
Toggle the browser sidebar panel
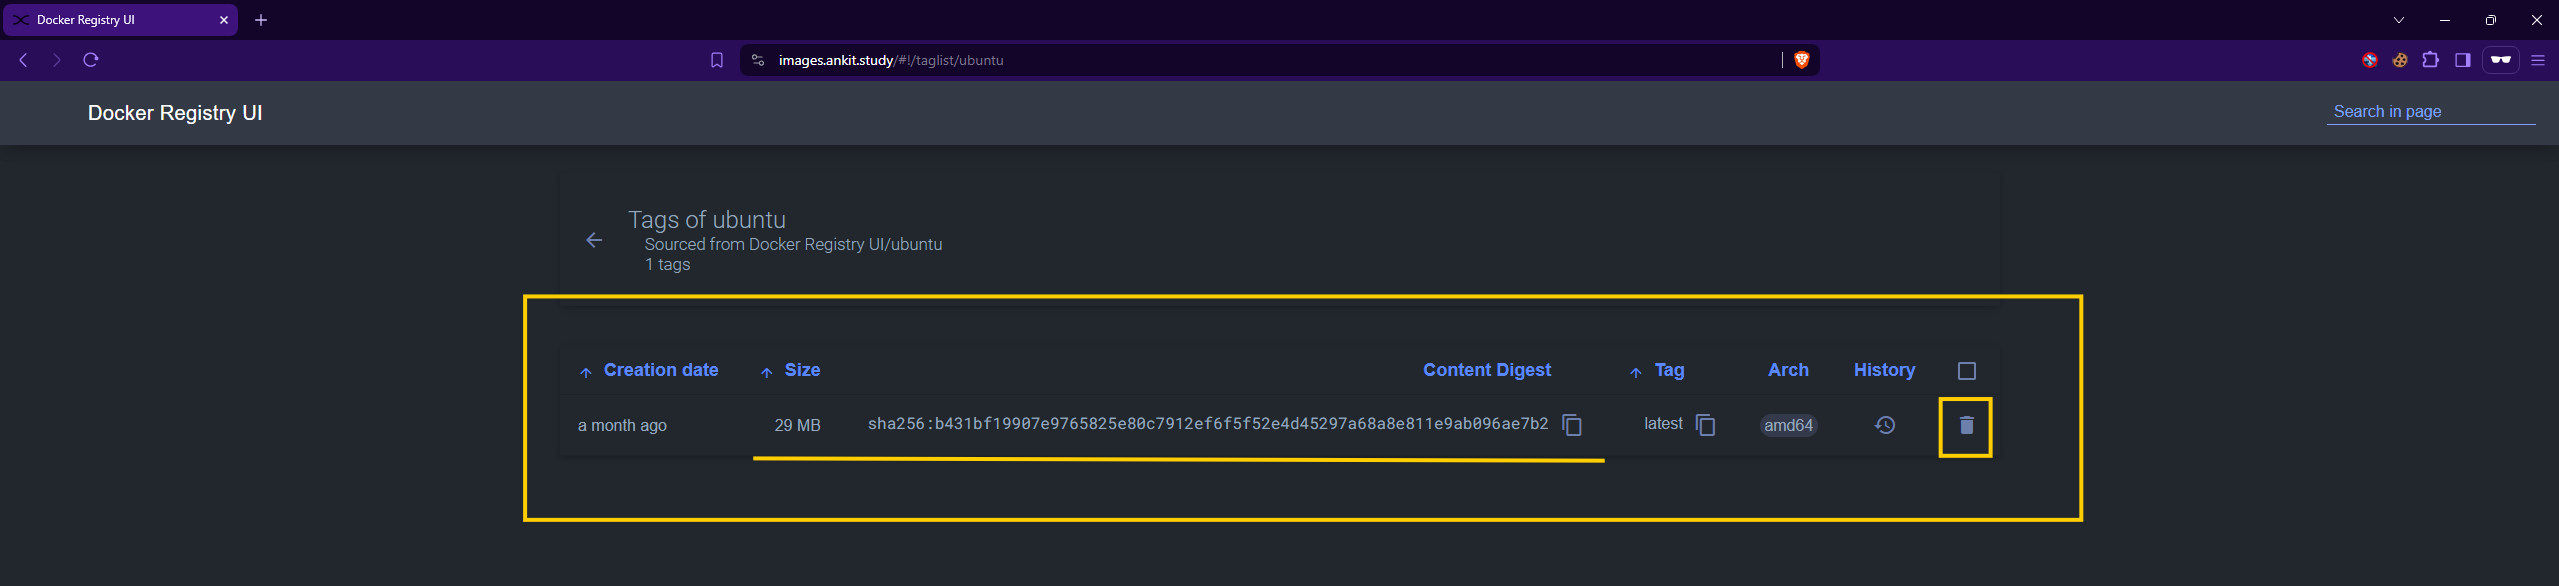(x=2462, y=60)
